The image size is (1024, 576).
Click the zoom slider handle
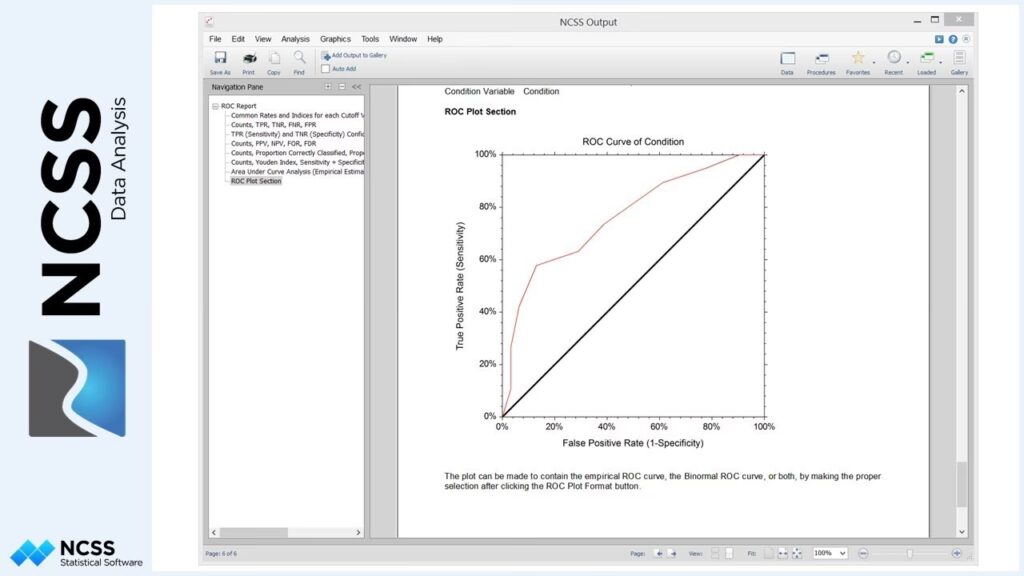pos(909,553)
